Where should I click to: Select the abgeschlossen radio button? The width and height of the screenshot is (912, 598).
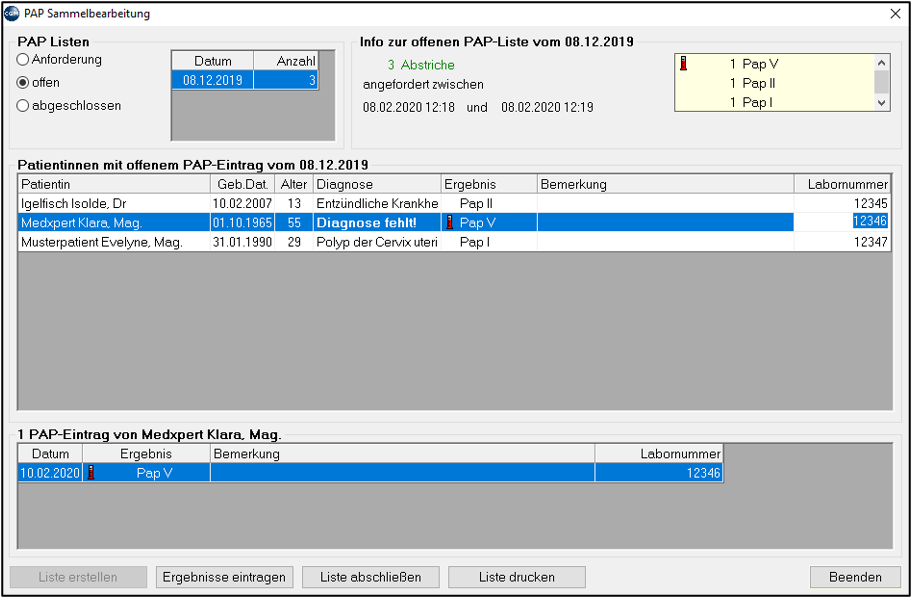tap(23, 106)
